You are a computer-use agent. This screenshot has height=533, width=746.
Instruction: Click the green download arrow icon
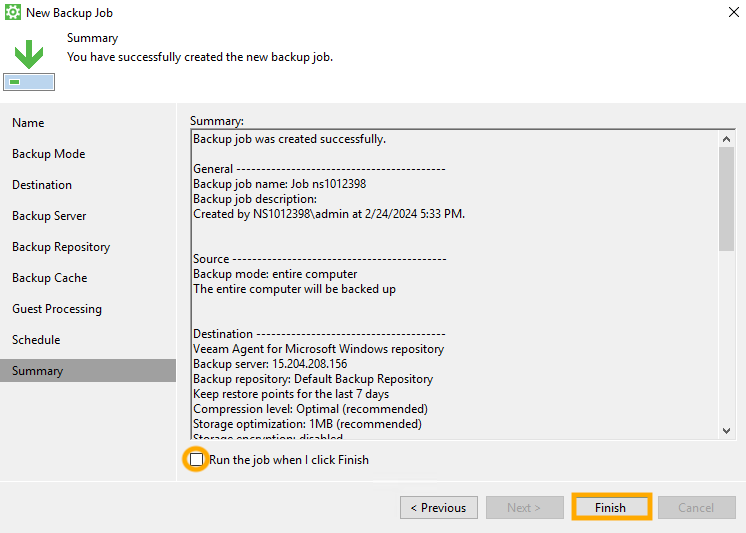[x=28, y=53]
